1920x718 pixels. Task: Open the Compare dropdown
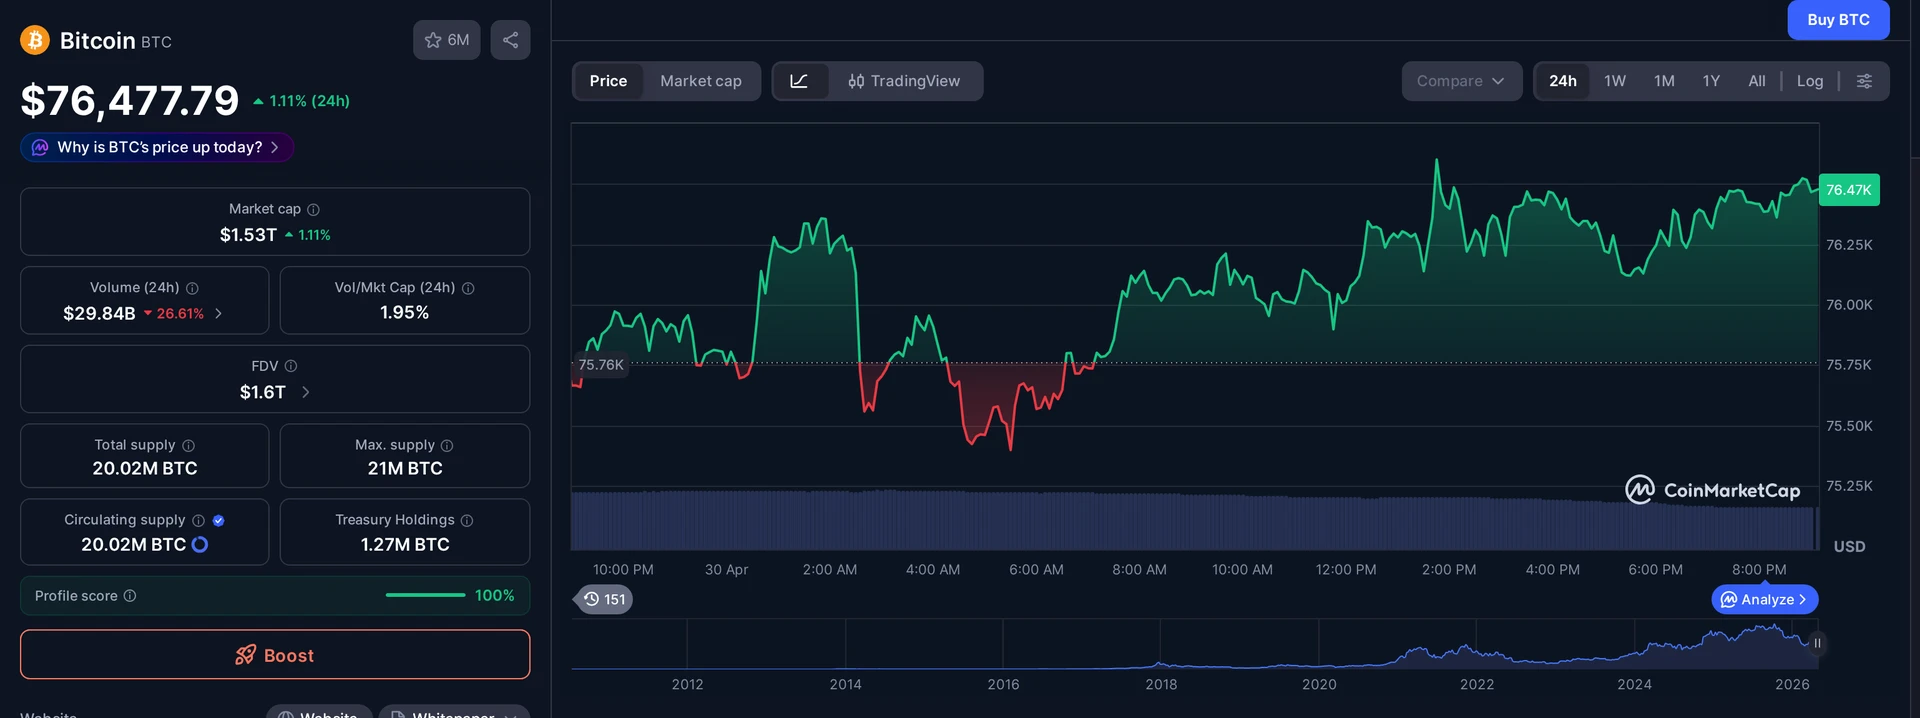[x=1461, y=81]
